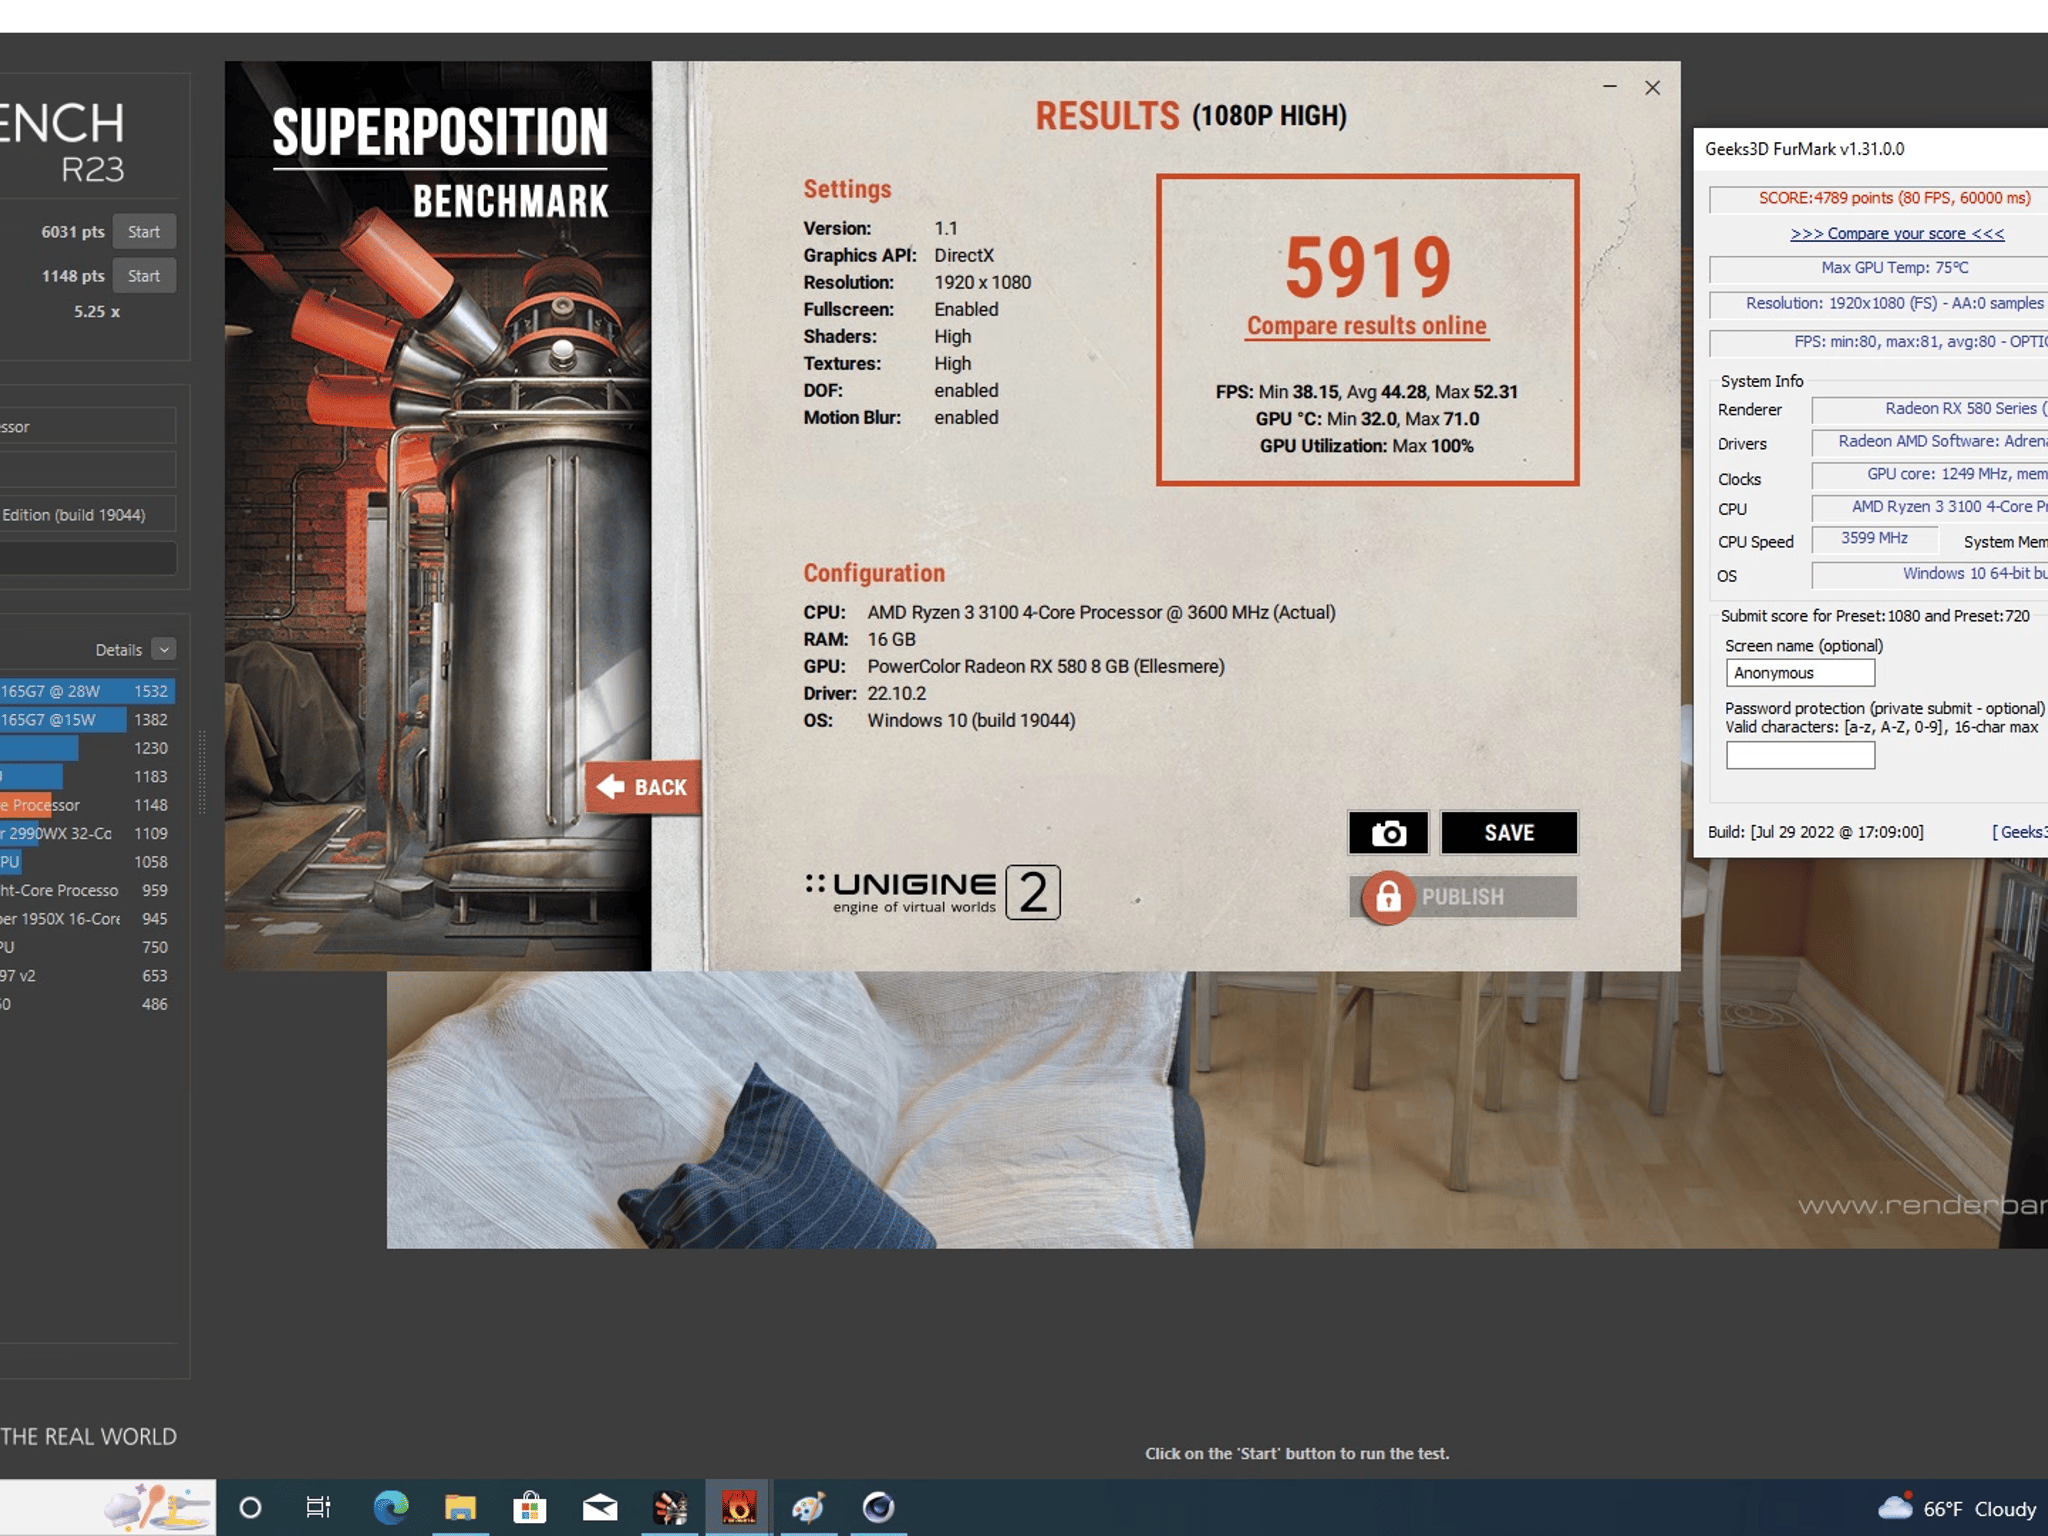The image size is (2048, 1536).
Task: Click FurMark Compare your score link
Action: tap(1897, 233)
